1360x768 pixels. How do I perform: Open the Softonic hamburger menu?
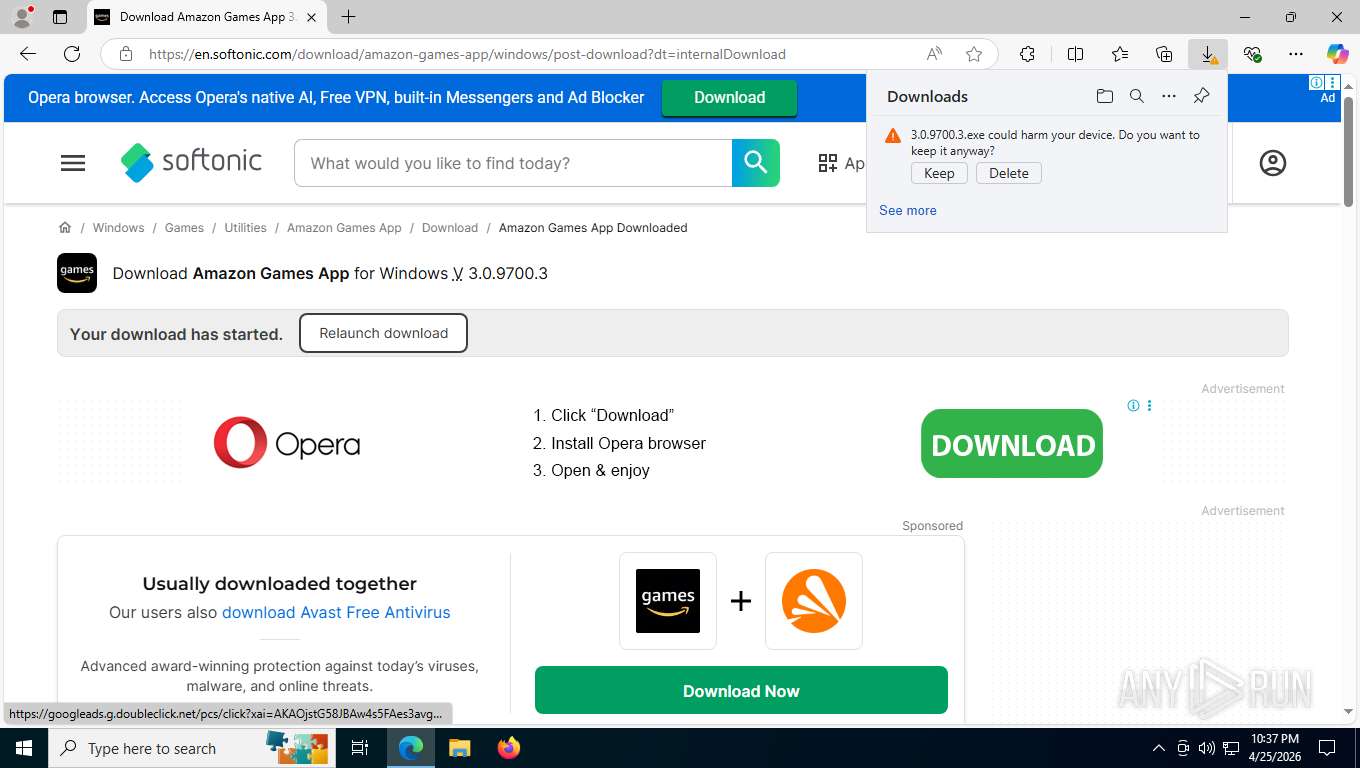tap(73, 163)
